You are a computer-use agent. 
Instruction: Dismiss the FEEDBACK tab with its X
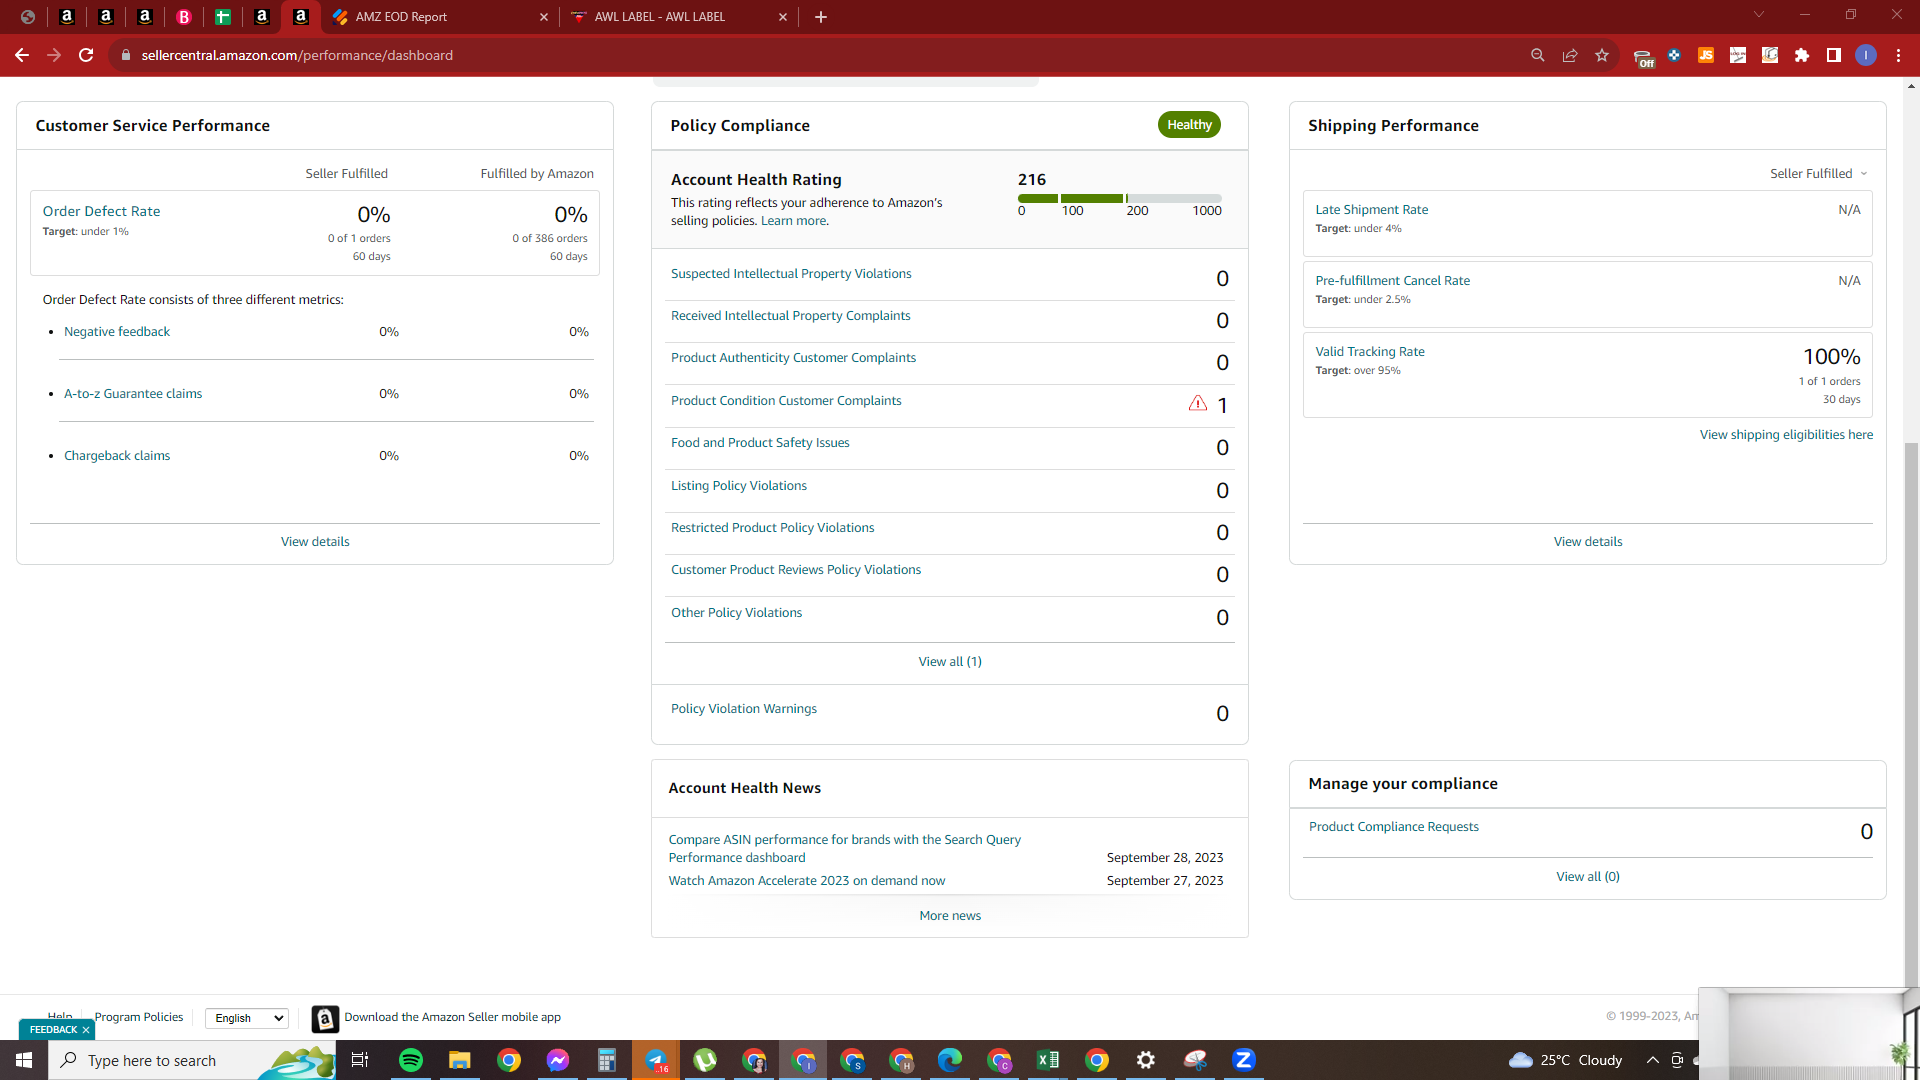86,1030
